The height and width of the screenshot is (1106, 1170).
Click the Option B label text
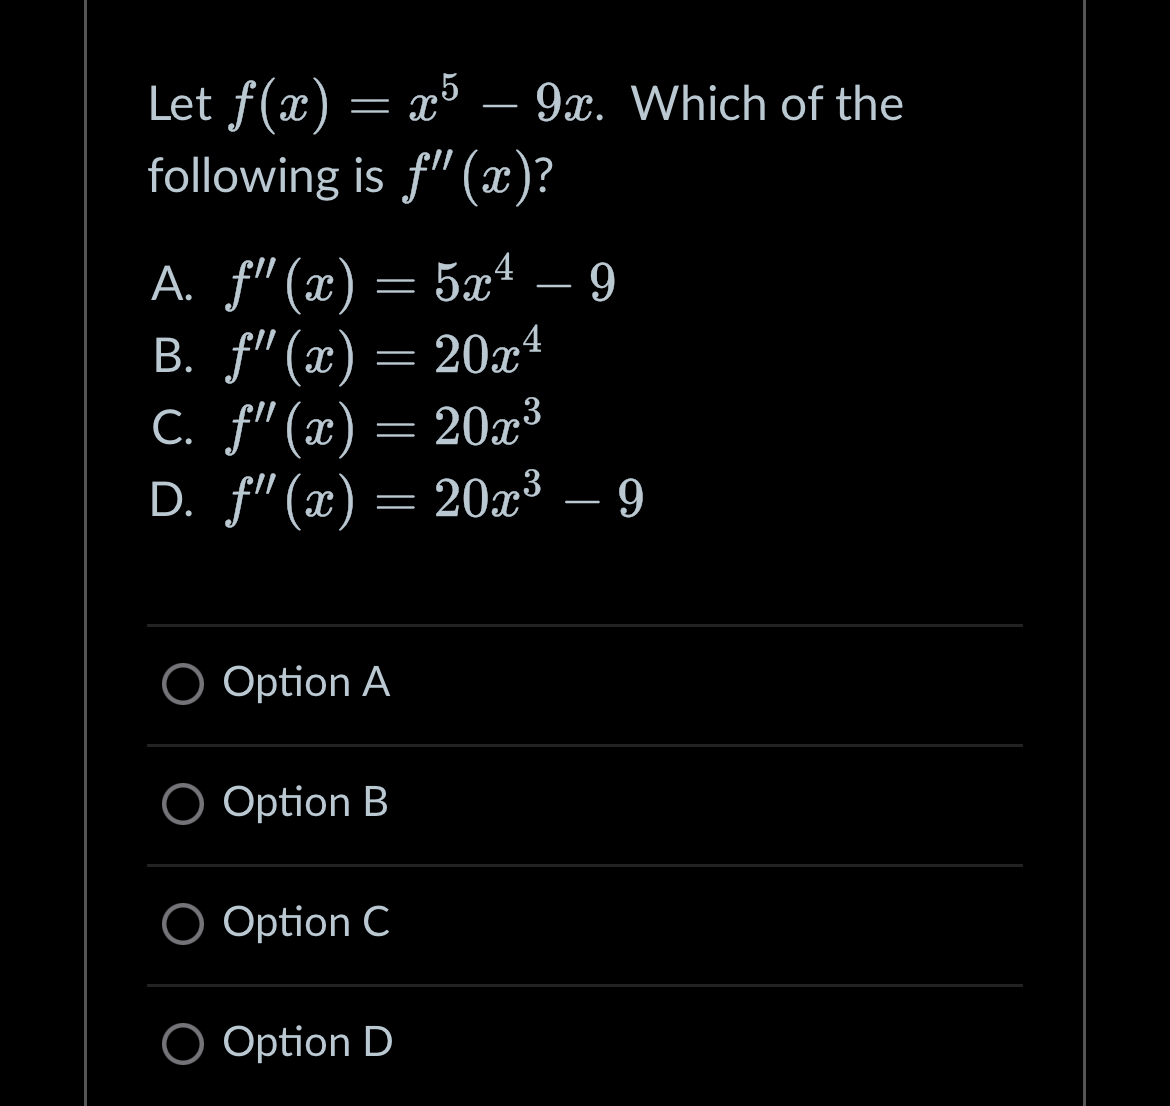tap(305, 803)
